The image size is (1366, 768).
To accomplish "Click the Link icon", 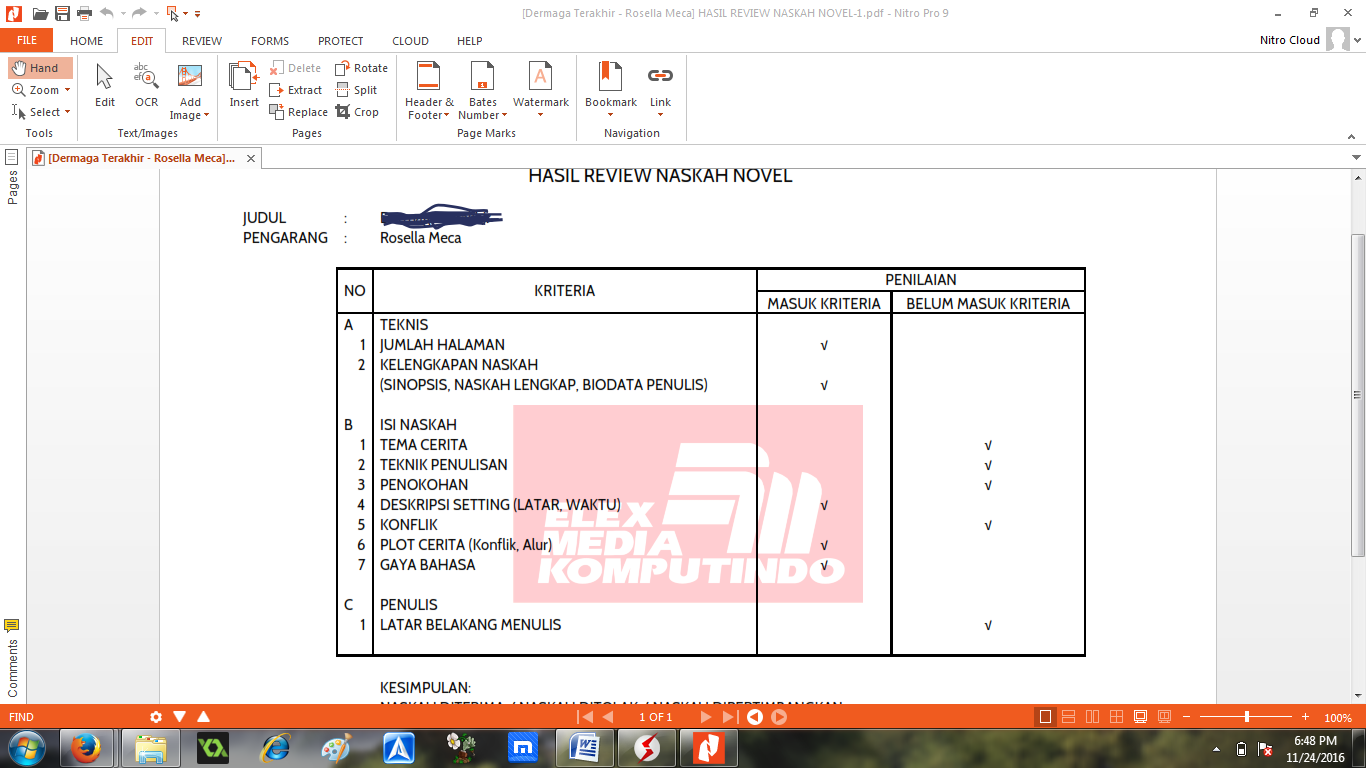I will [660, 76].
